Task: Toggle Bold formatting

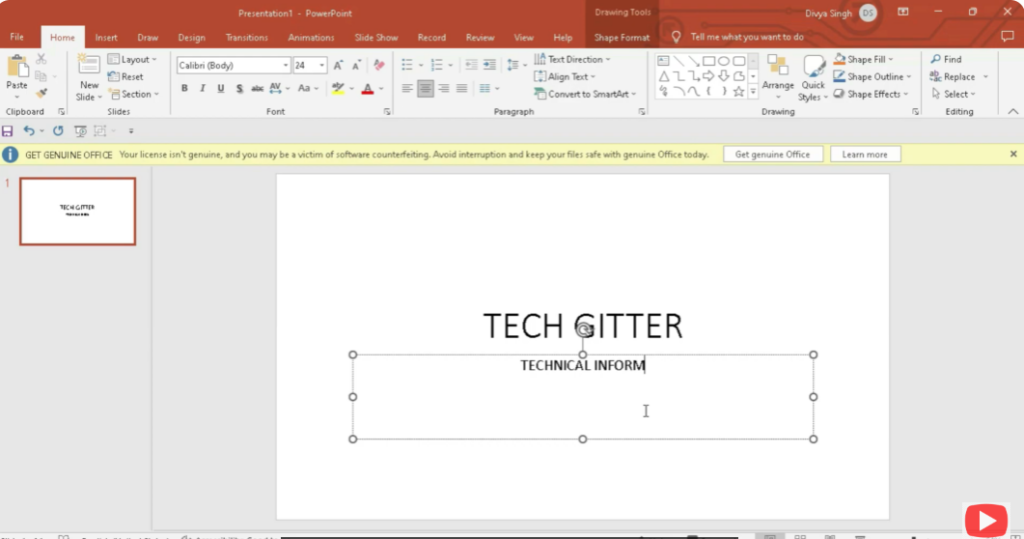Action: [x=184, y=89]
